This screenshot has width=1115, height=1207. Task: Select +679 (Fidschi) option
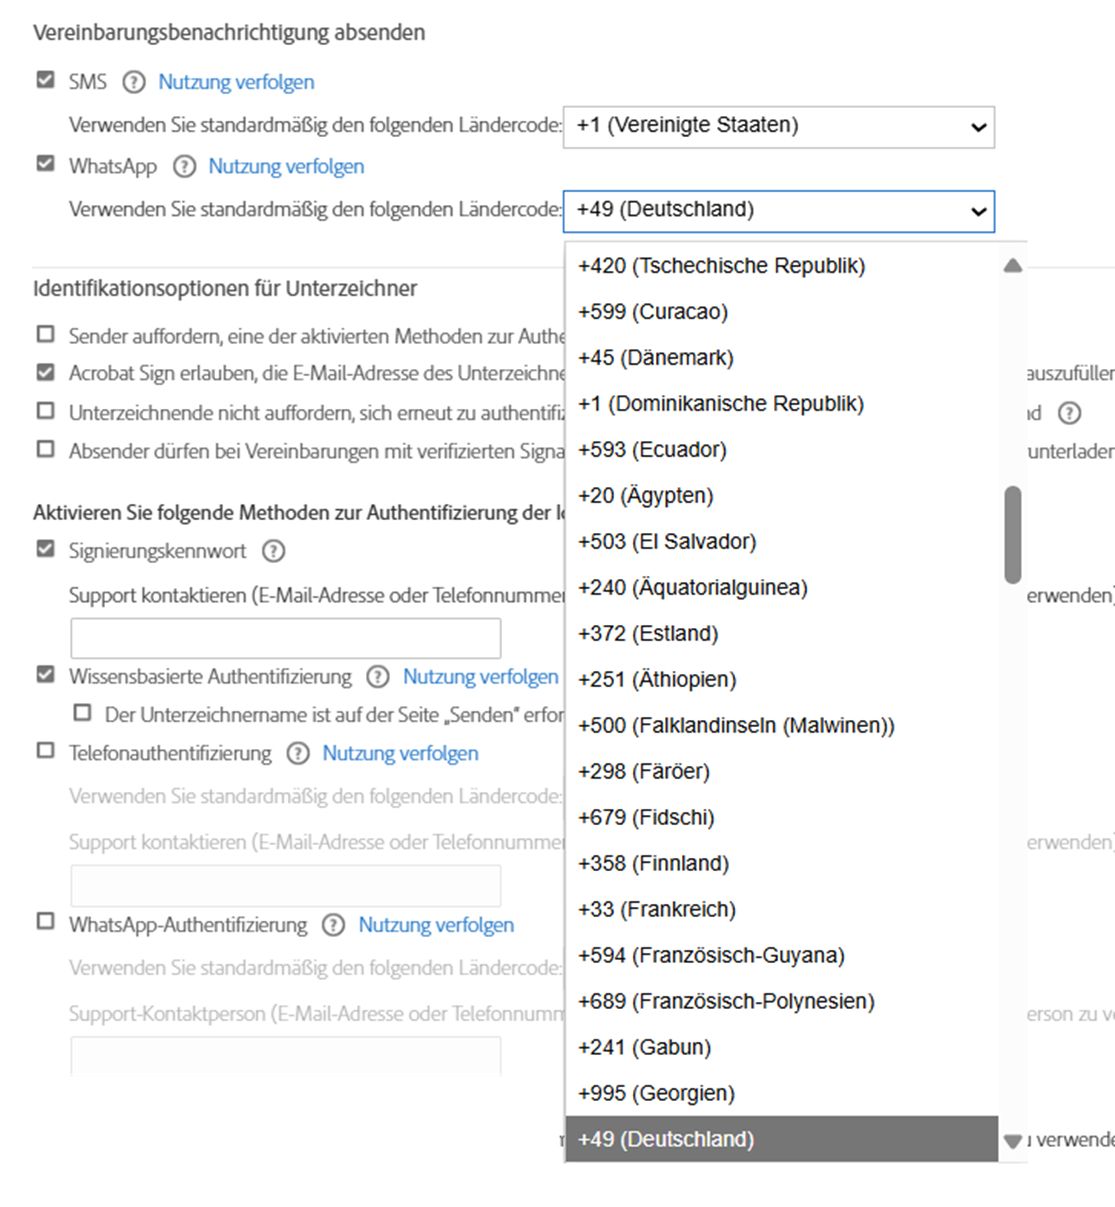click(x=782, y=818)
